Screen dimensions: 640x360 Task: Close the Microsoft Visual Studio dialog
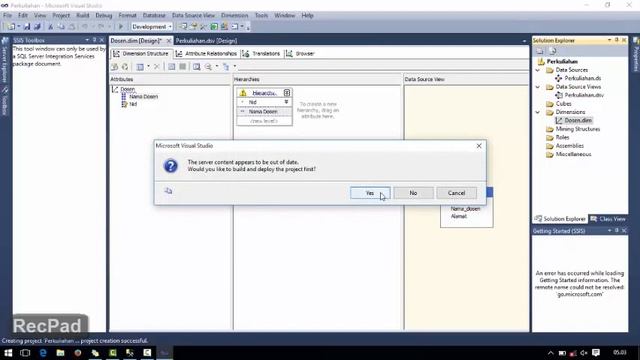click(x=479, y=146)
